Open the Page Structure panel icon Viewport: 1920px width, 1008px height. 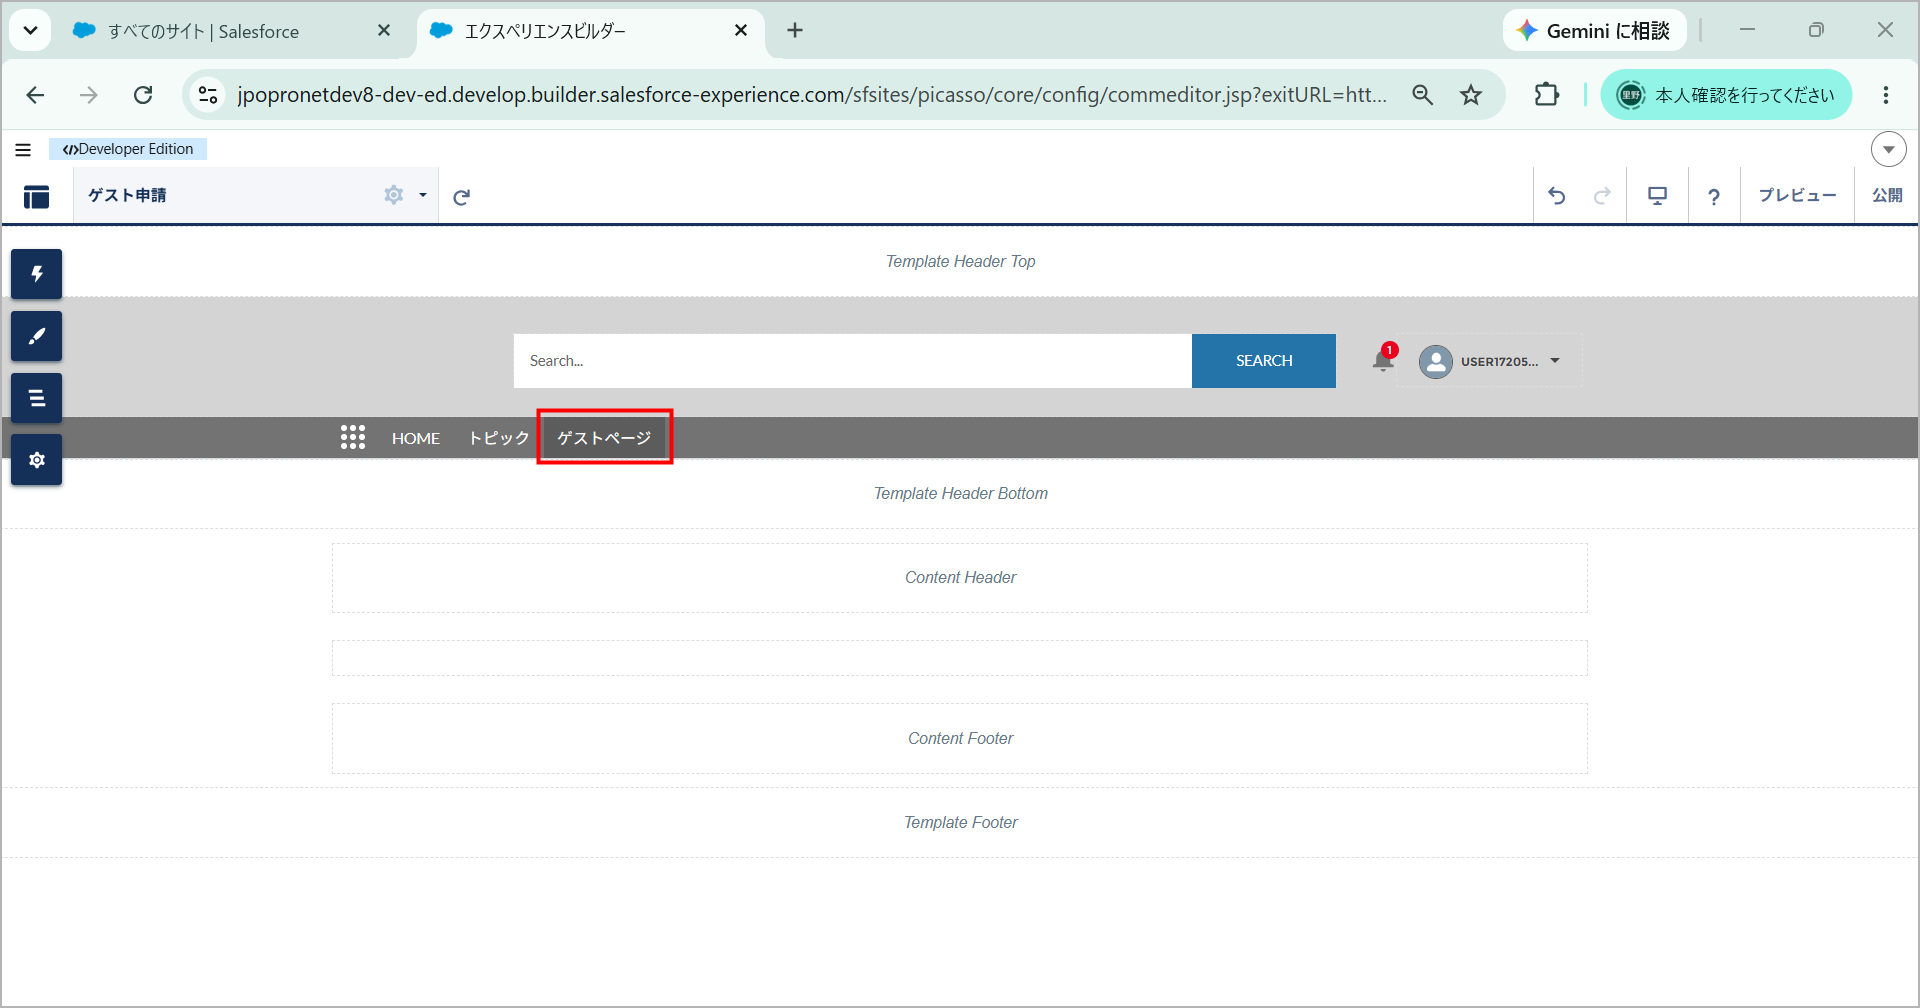pos(36,398)
